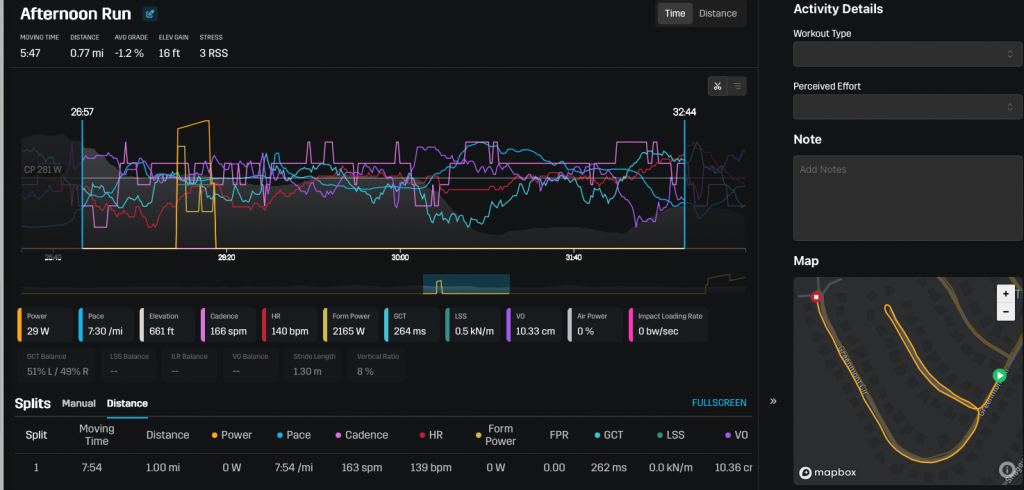This screenshot has height=490, width=1024.
Task: Click the edit icon beside Afternoon Run title
Action: 150,14
